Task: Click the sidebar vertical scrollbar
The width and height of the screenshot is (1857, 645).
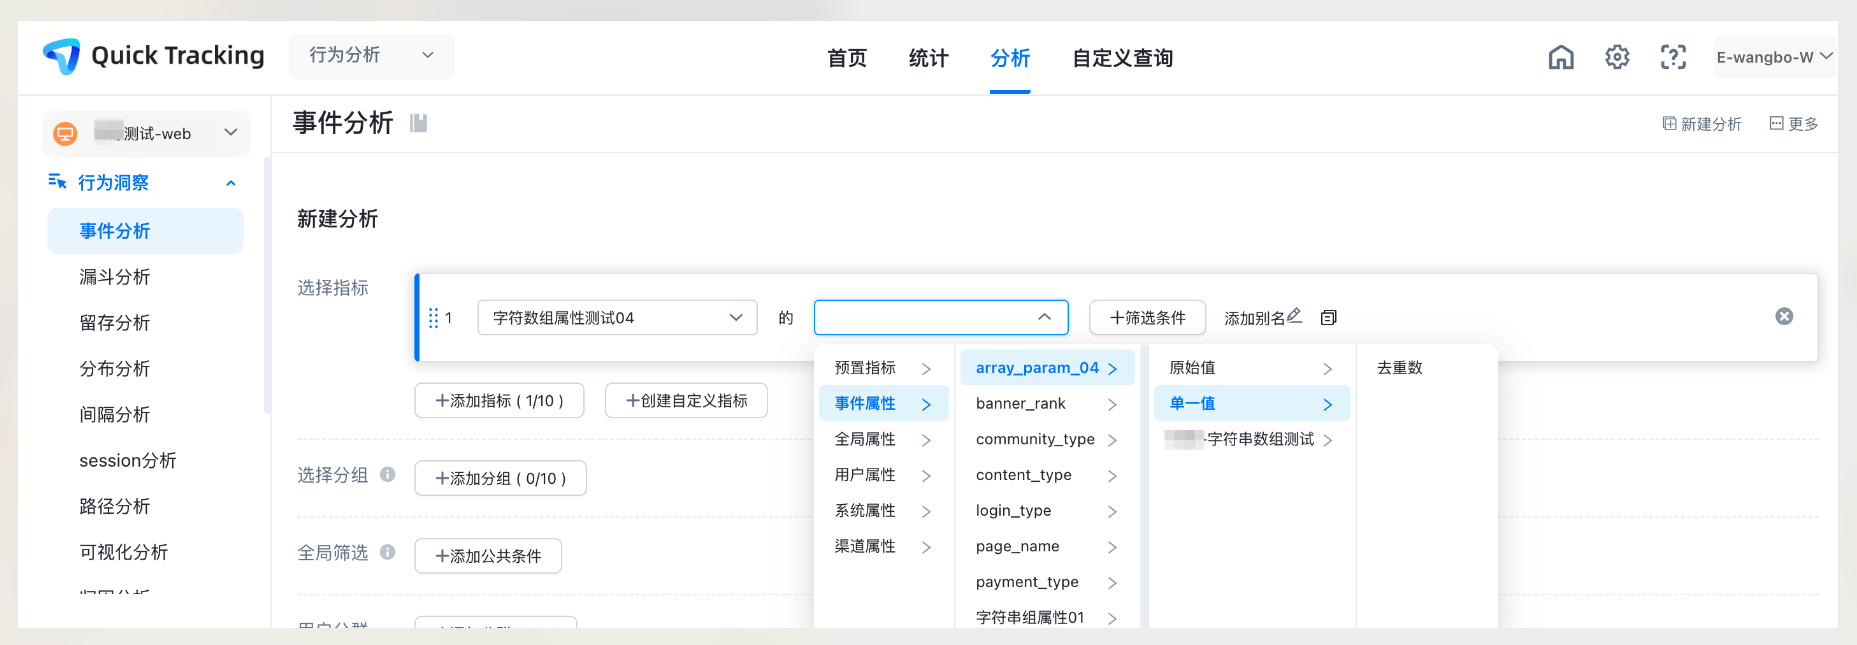Action: coord(267,285)
